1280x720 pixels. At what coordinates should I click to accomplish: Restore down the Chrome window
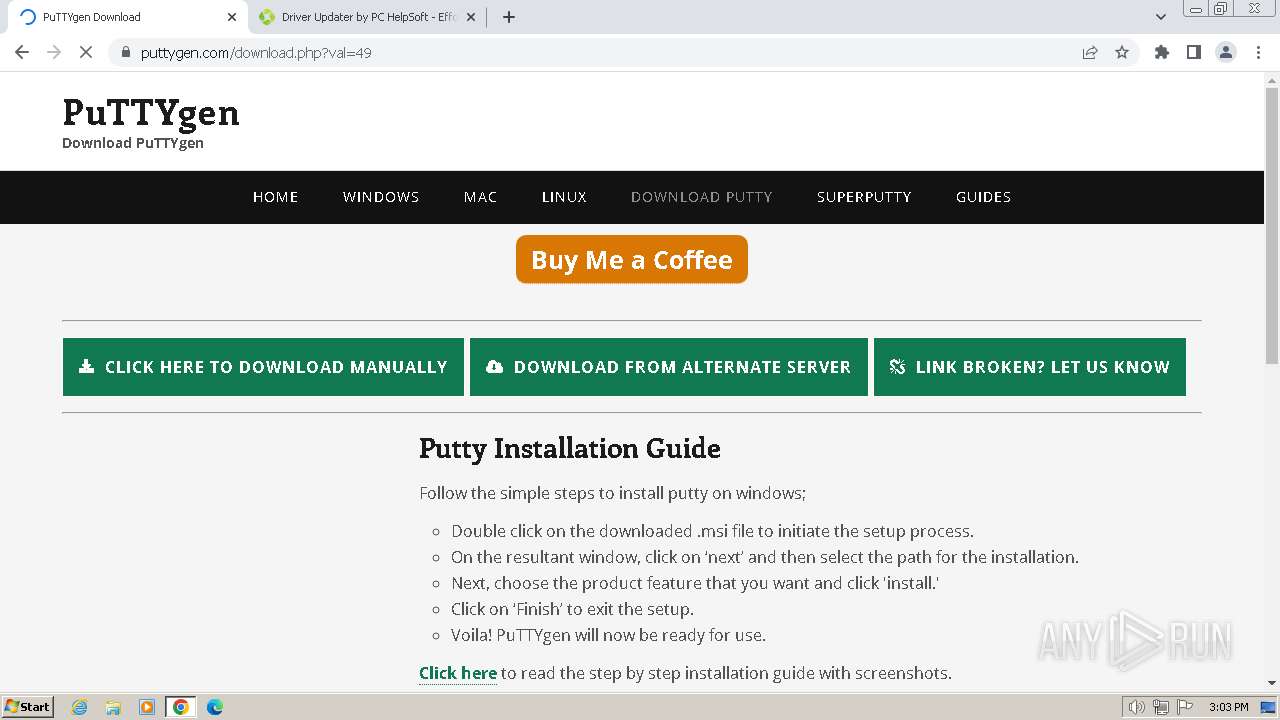1221,8
